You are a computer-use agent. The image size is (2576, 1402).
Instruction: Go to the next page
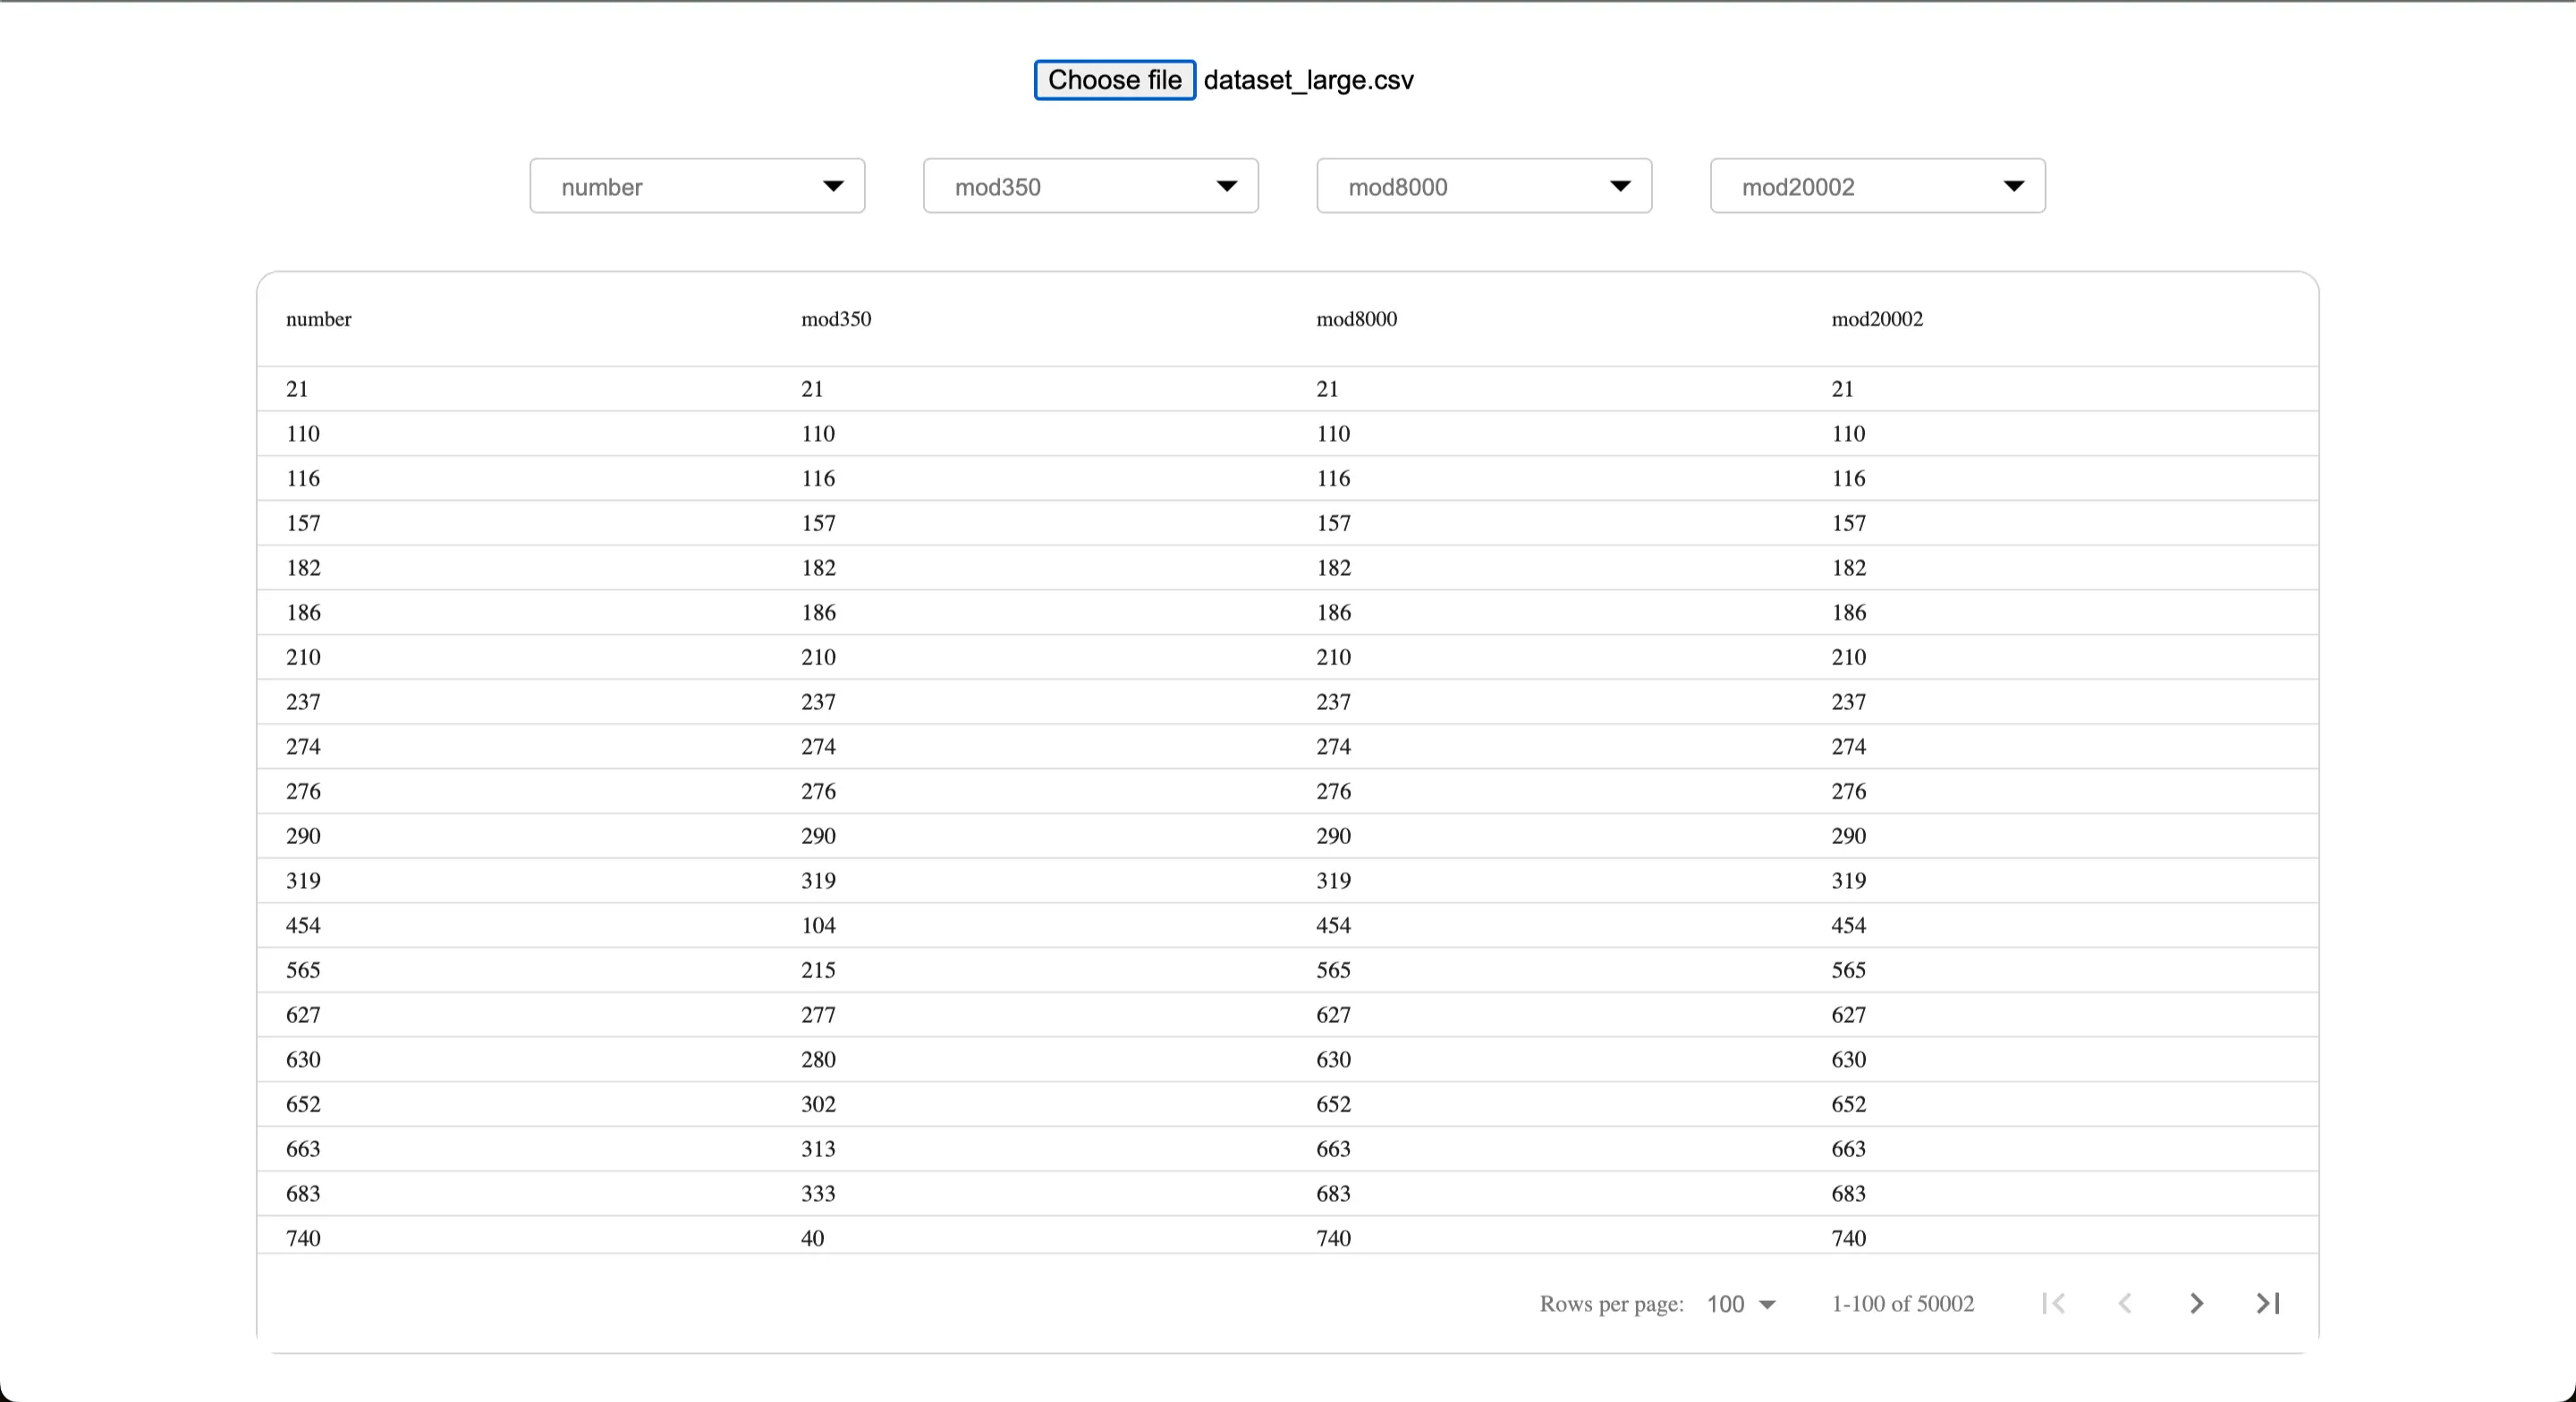tap(2196, 1303)
